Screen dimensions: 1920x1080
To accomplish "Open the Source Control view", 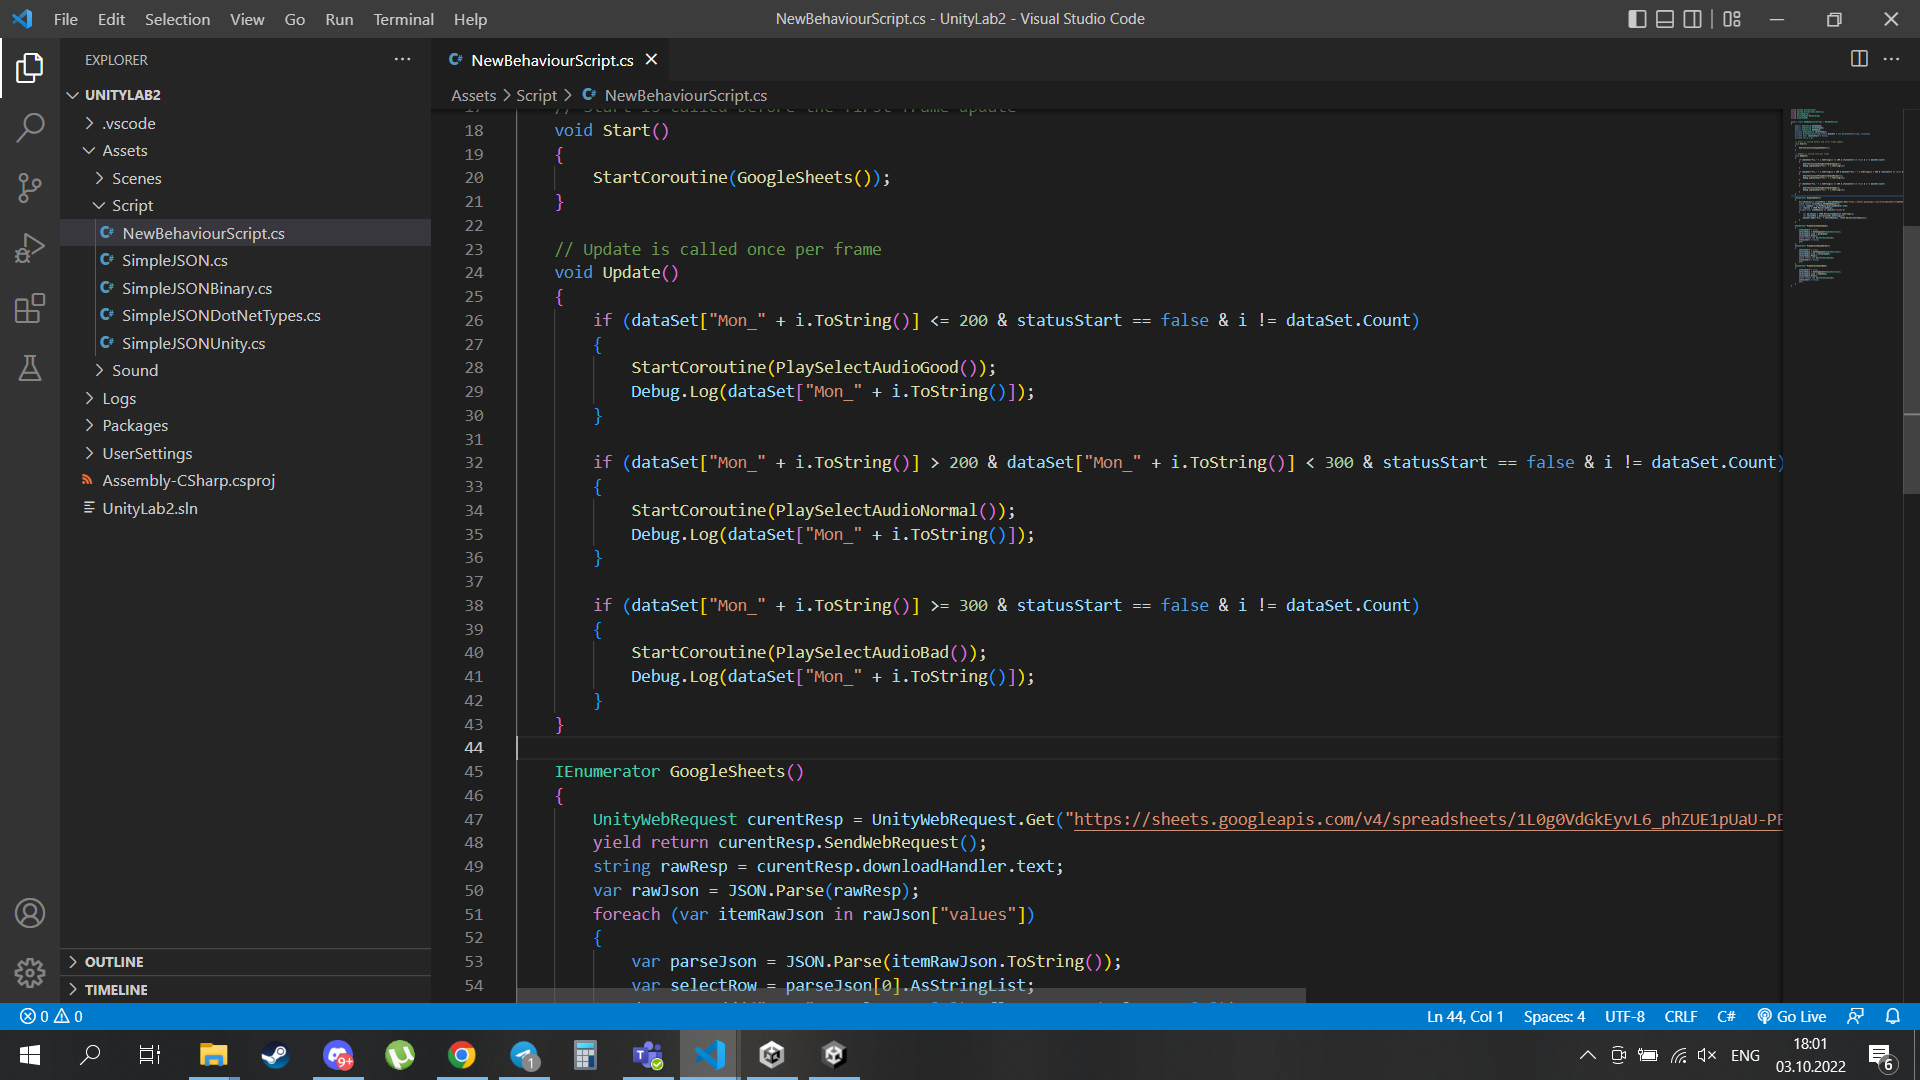I will coord(30,188).
